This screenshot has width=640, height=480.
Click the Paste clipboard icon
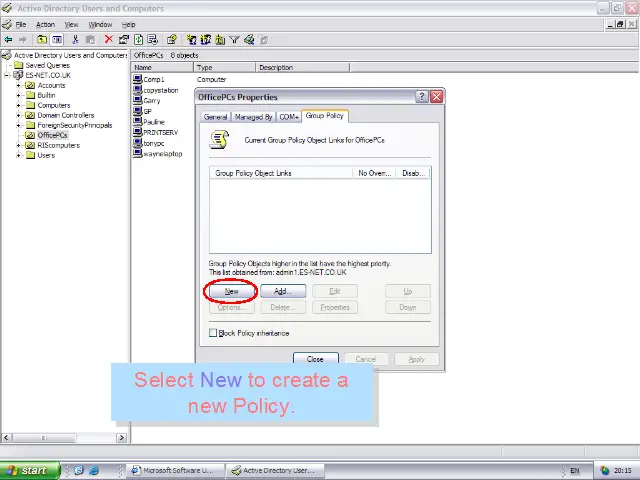[x=90, y=40]
